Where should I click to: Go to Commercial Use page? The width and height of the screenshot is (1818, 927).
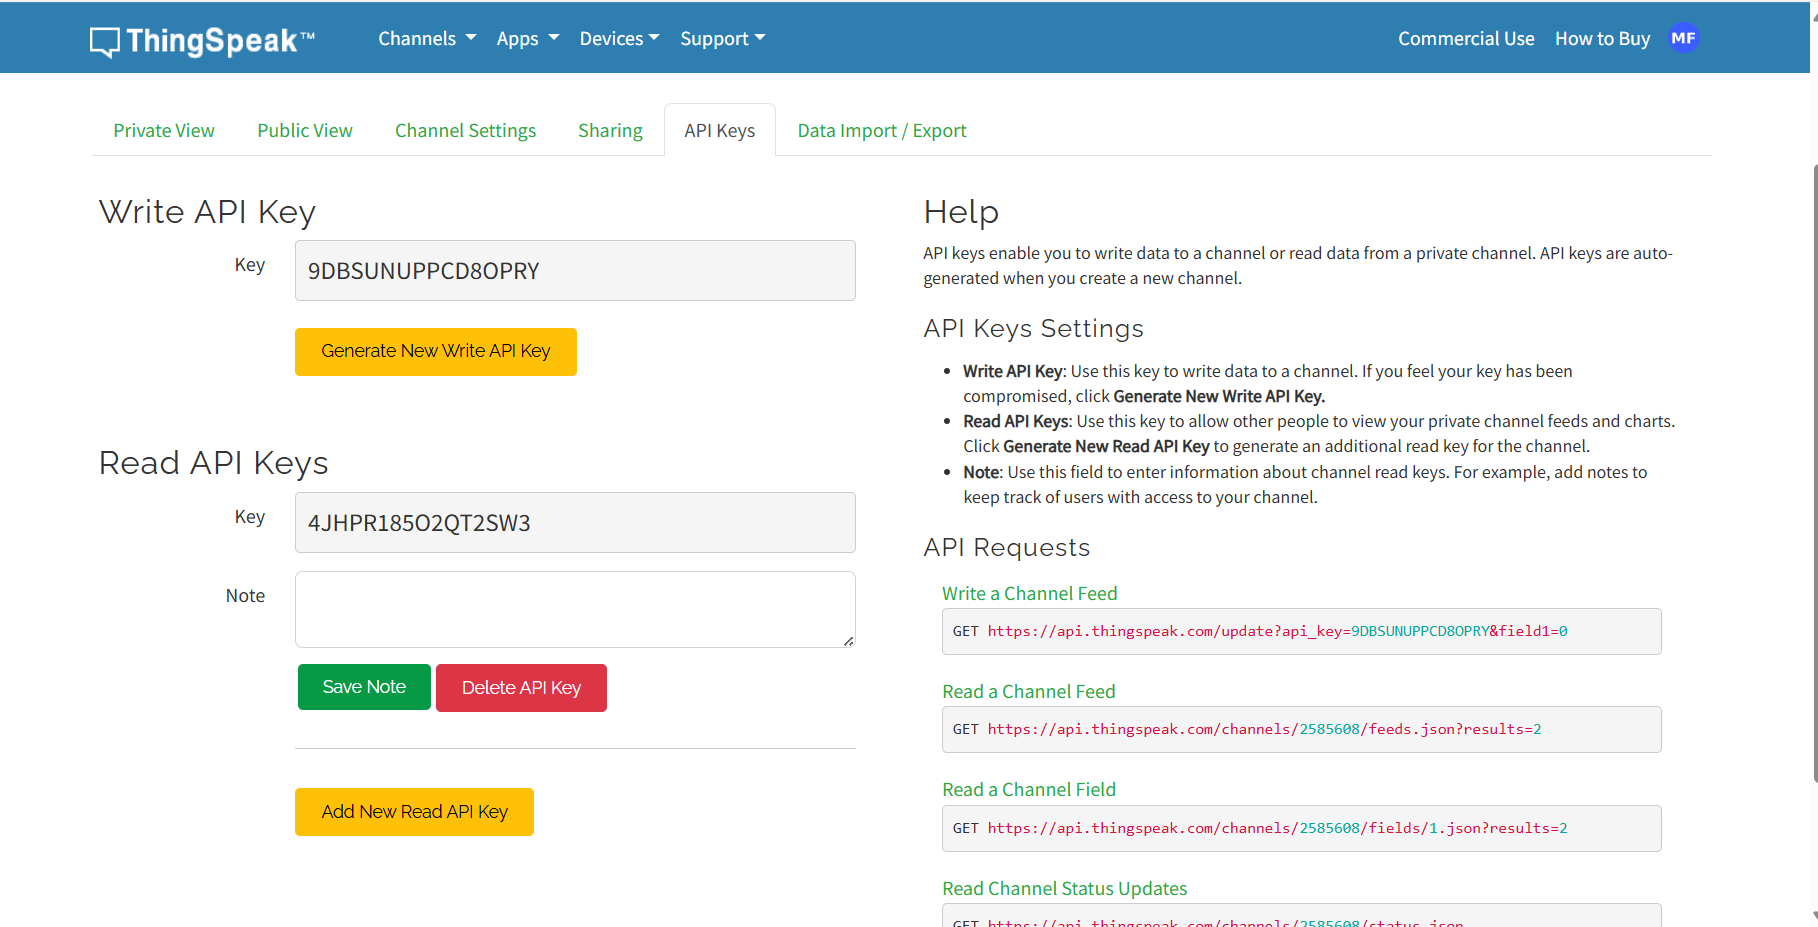[x=1466, y=38]
